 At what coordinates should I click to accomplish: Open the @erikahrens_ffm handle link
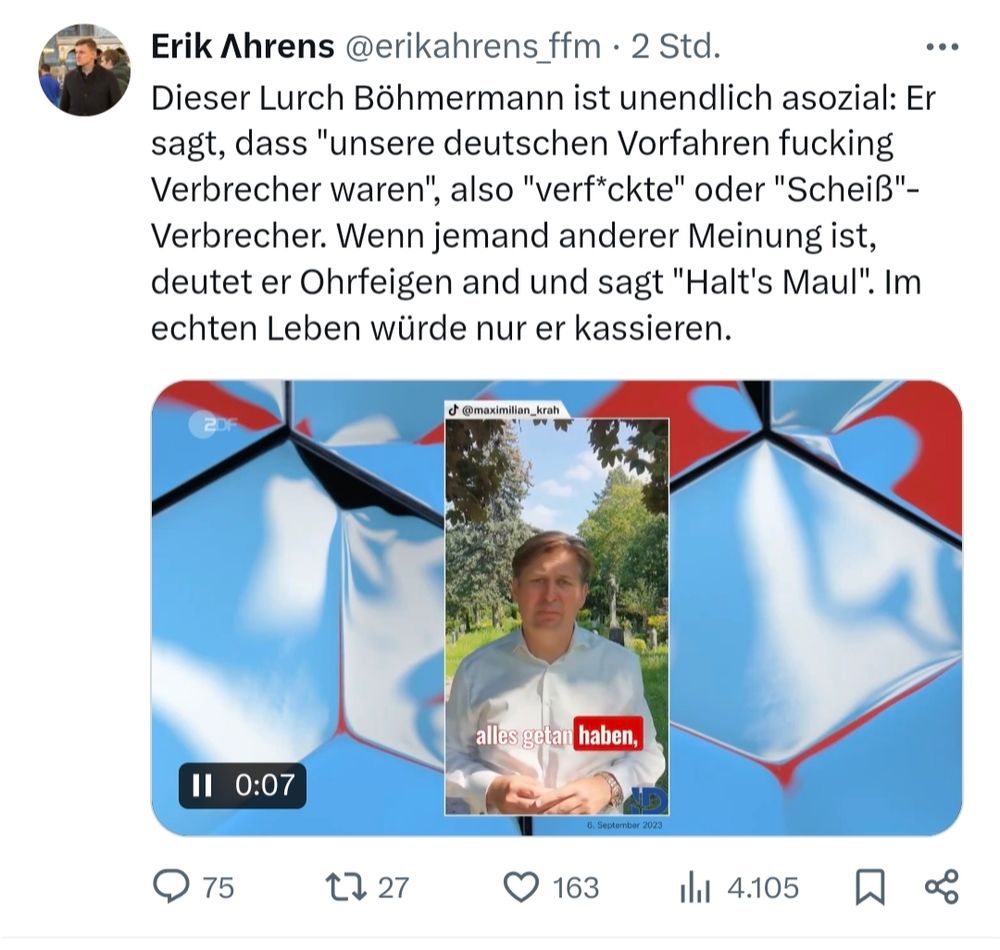[473, 47]
